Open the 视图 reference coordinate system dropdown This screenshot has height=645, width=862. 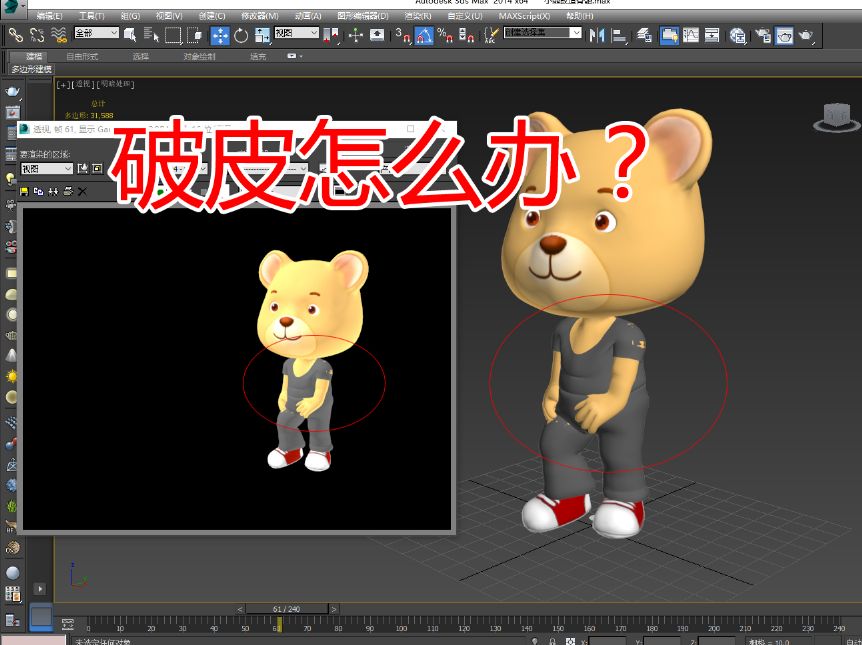pyautogui.click(x=296, y=33)
